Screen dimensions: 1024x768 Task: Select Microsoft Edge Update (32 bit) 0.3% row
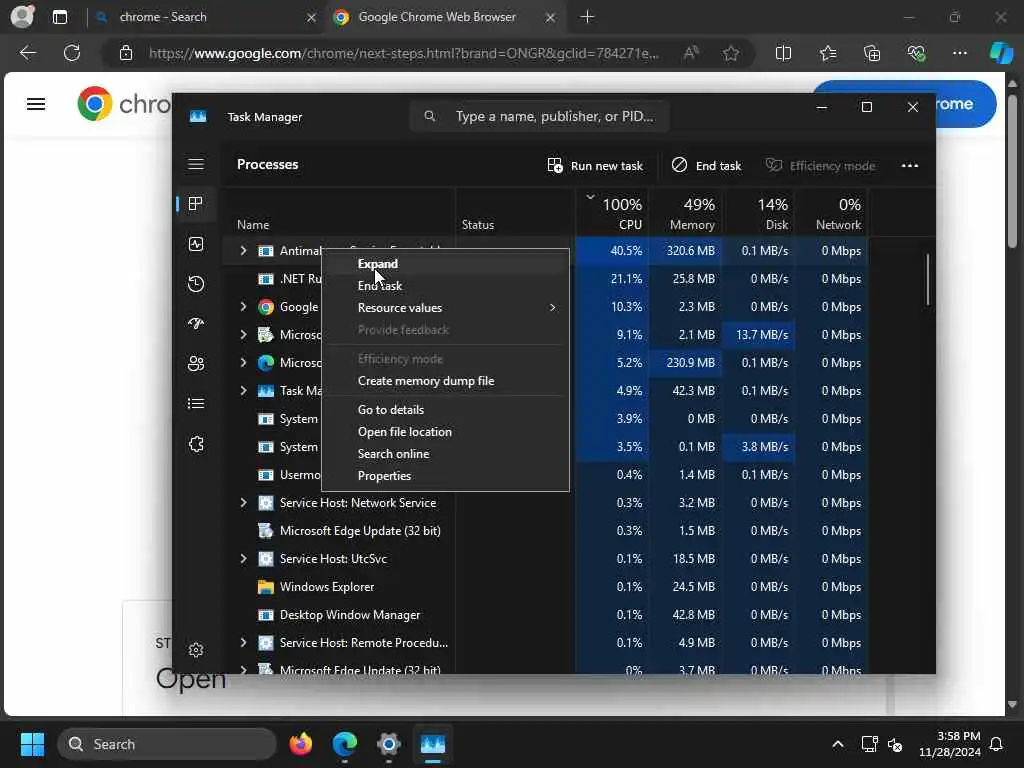click(x=545, y=531)
